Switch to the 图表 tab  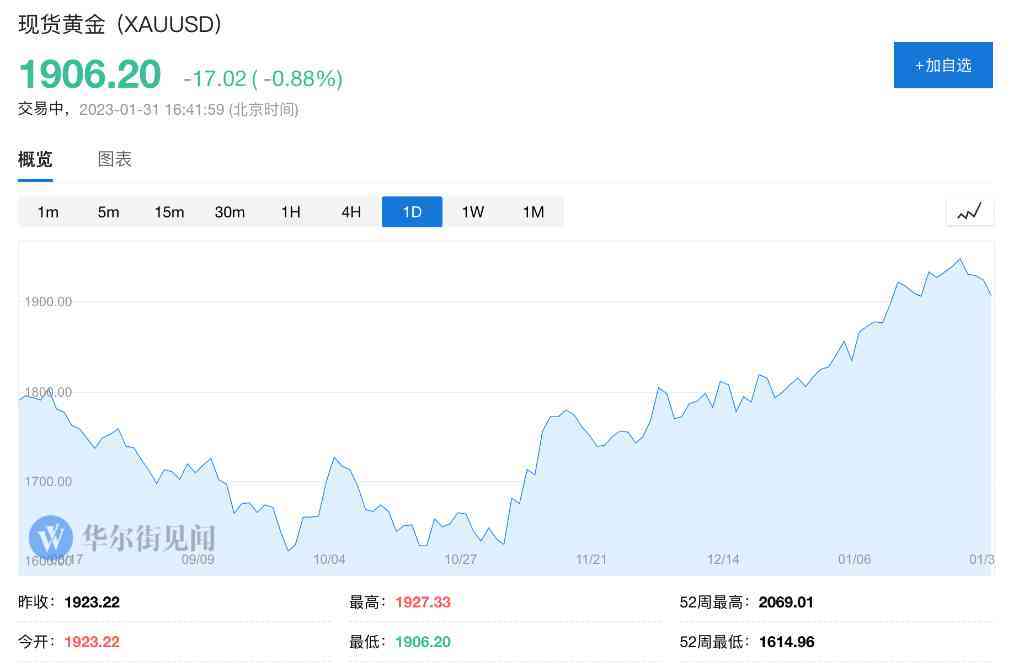(x=116, y=159)
